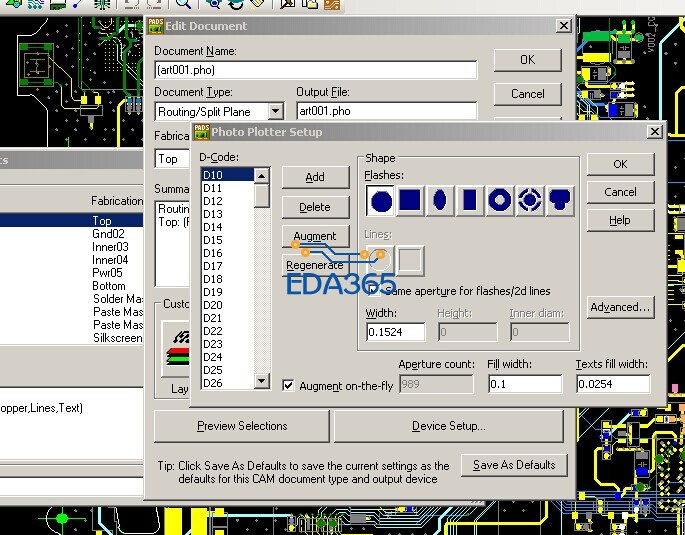Select D15 in the D-Code list
Image resolution: width=685 pixels, height=535 pixels.
point(228,240)
